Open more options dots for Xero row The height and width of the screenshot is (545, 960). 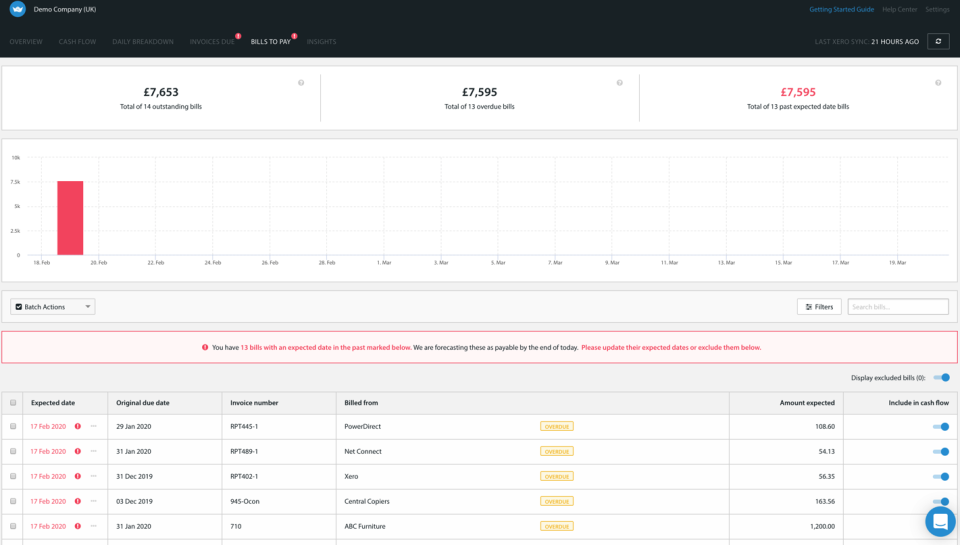94,476
